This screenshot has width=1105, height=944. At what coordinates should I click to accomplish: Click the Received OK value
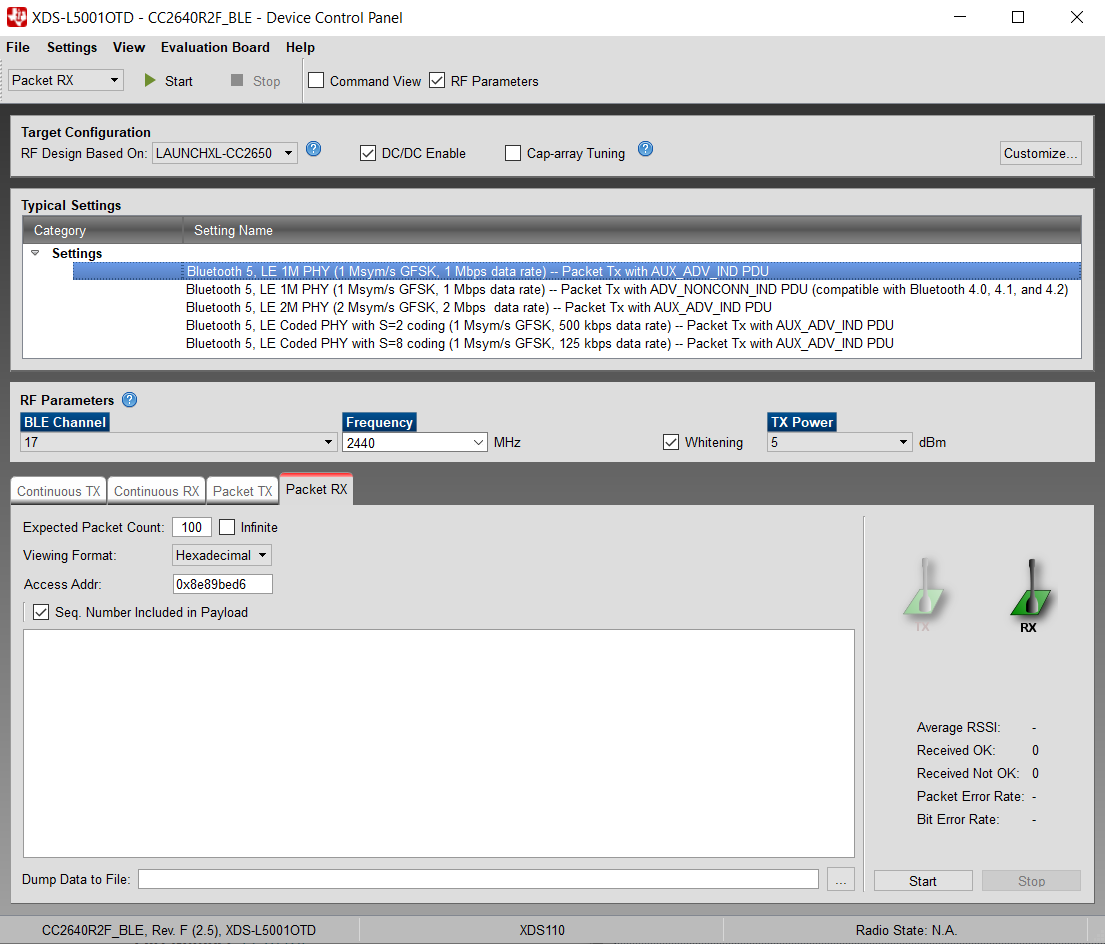coord(1035,750)
